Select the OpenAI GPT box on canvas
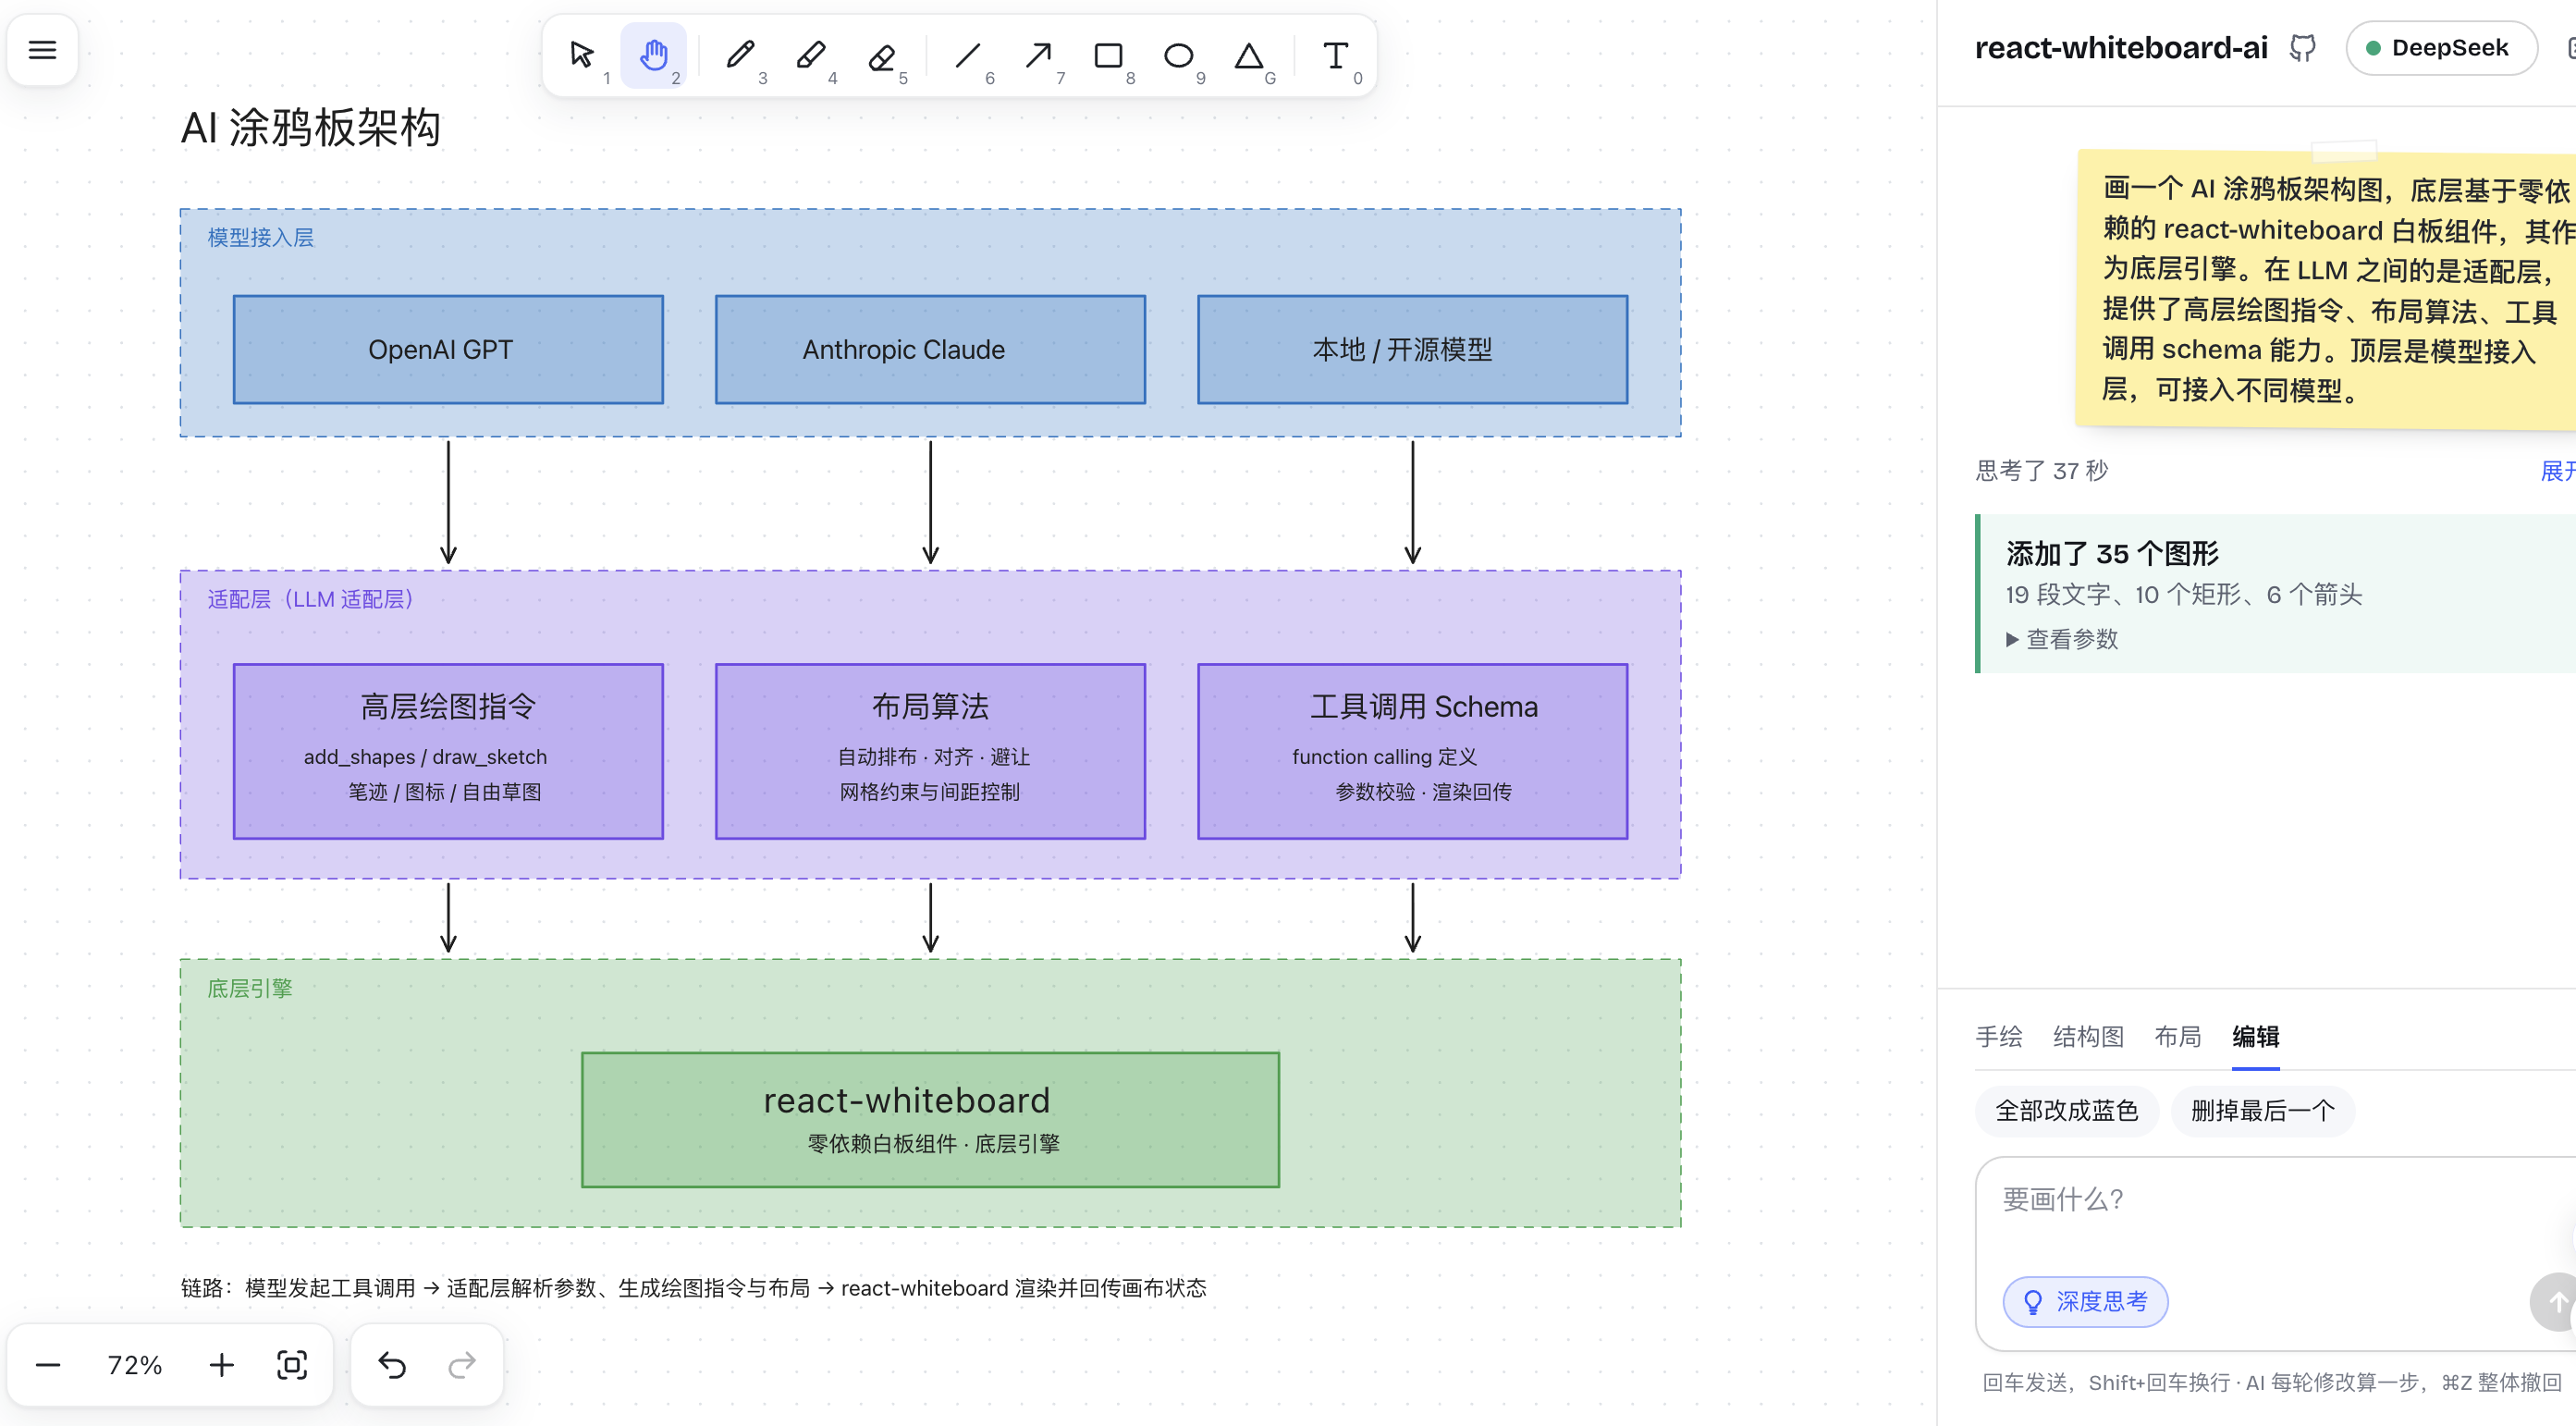The width and height of the screenshot is (2576, 1426). click(x=448, y=349)
